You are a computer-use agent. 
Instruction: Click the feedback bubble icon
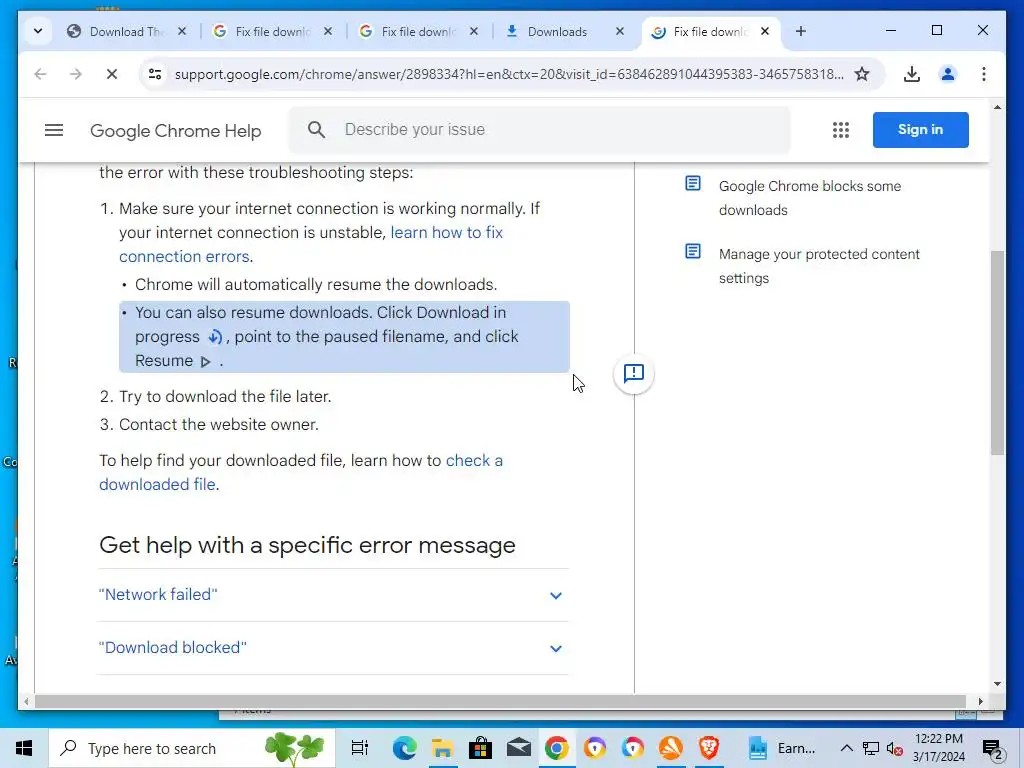[633, 374]
